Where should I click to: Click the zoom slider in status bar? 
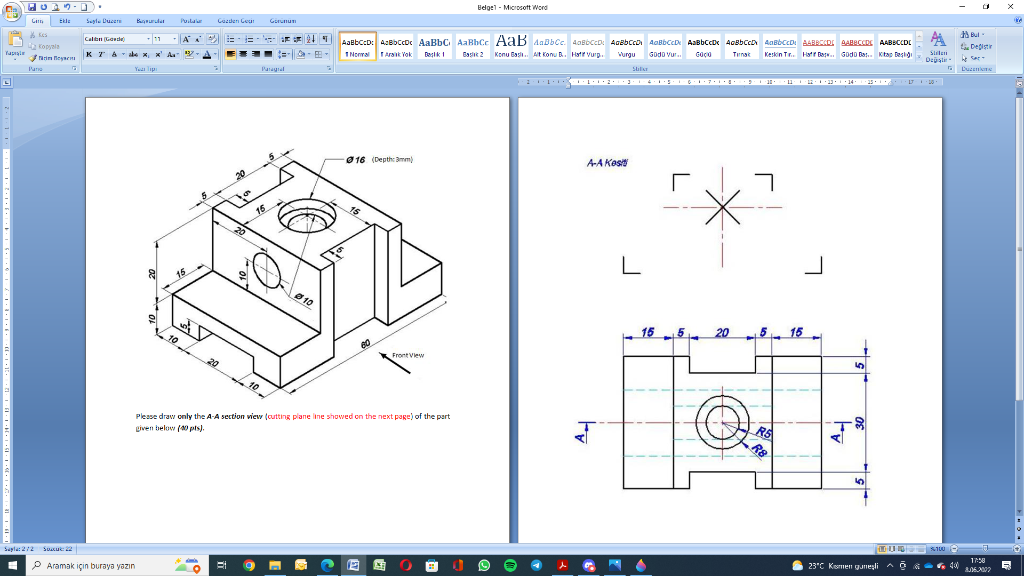coord(984,549)
